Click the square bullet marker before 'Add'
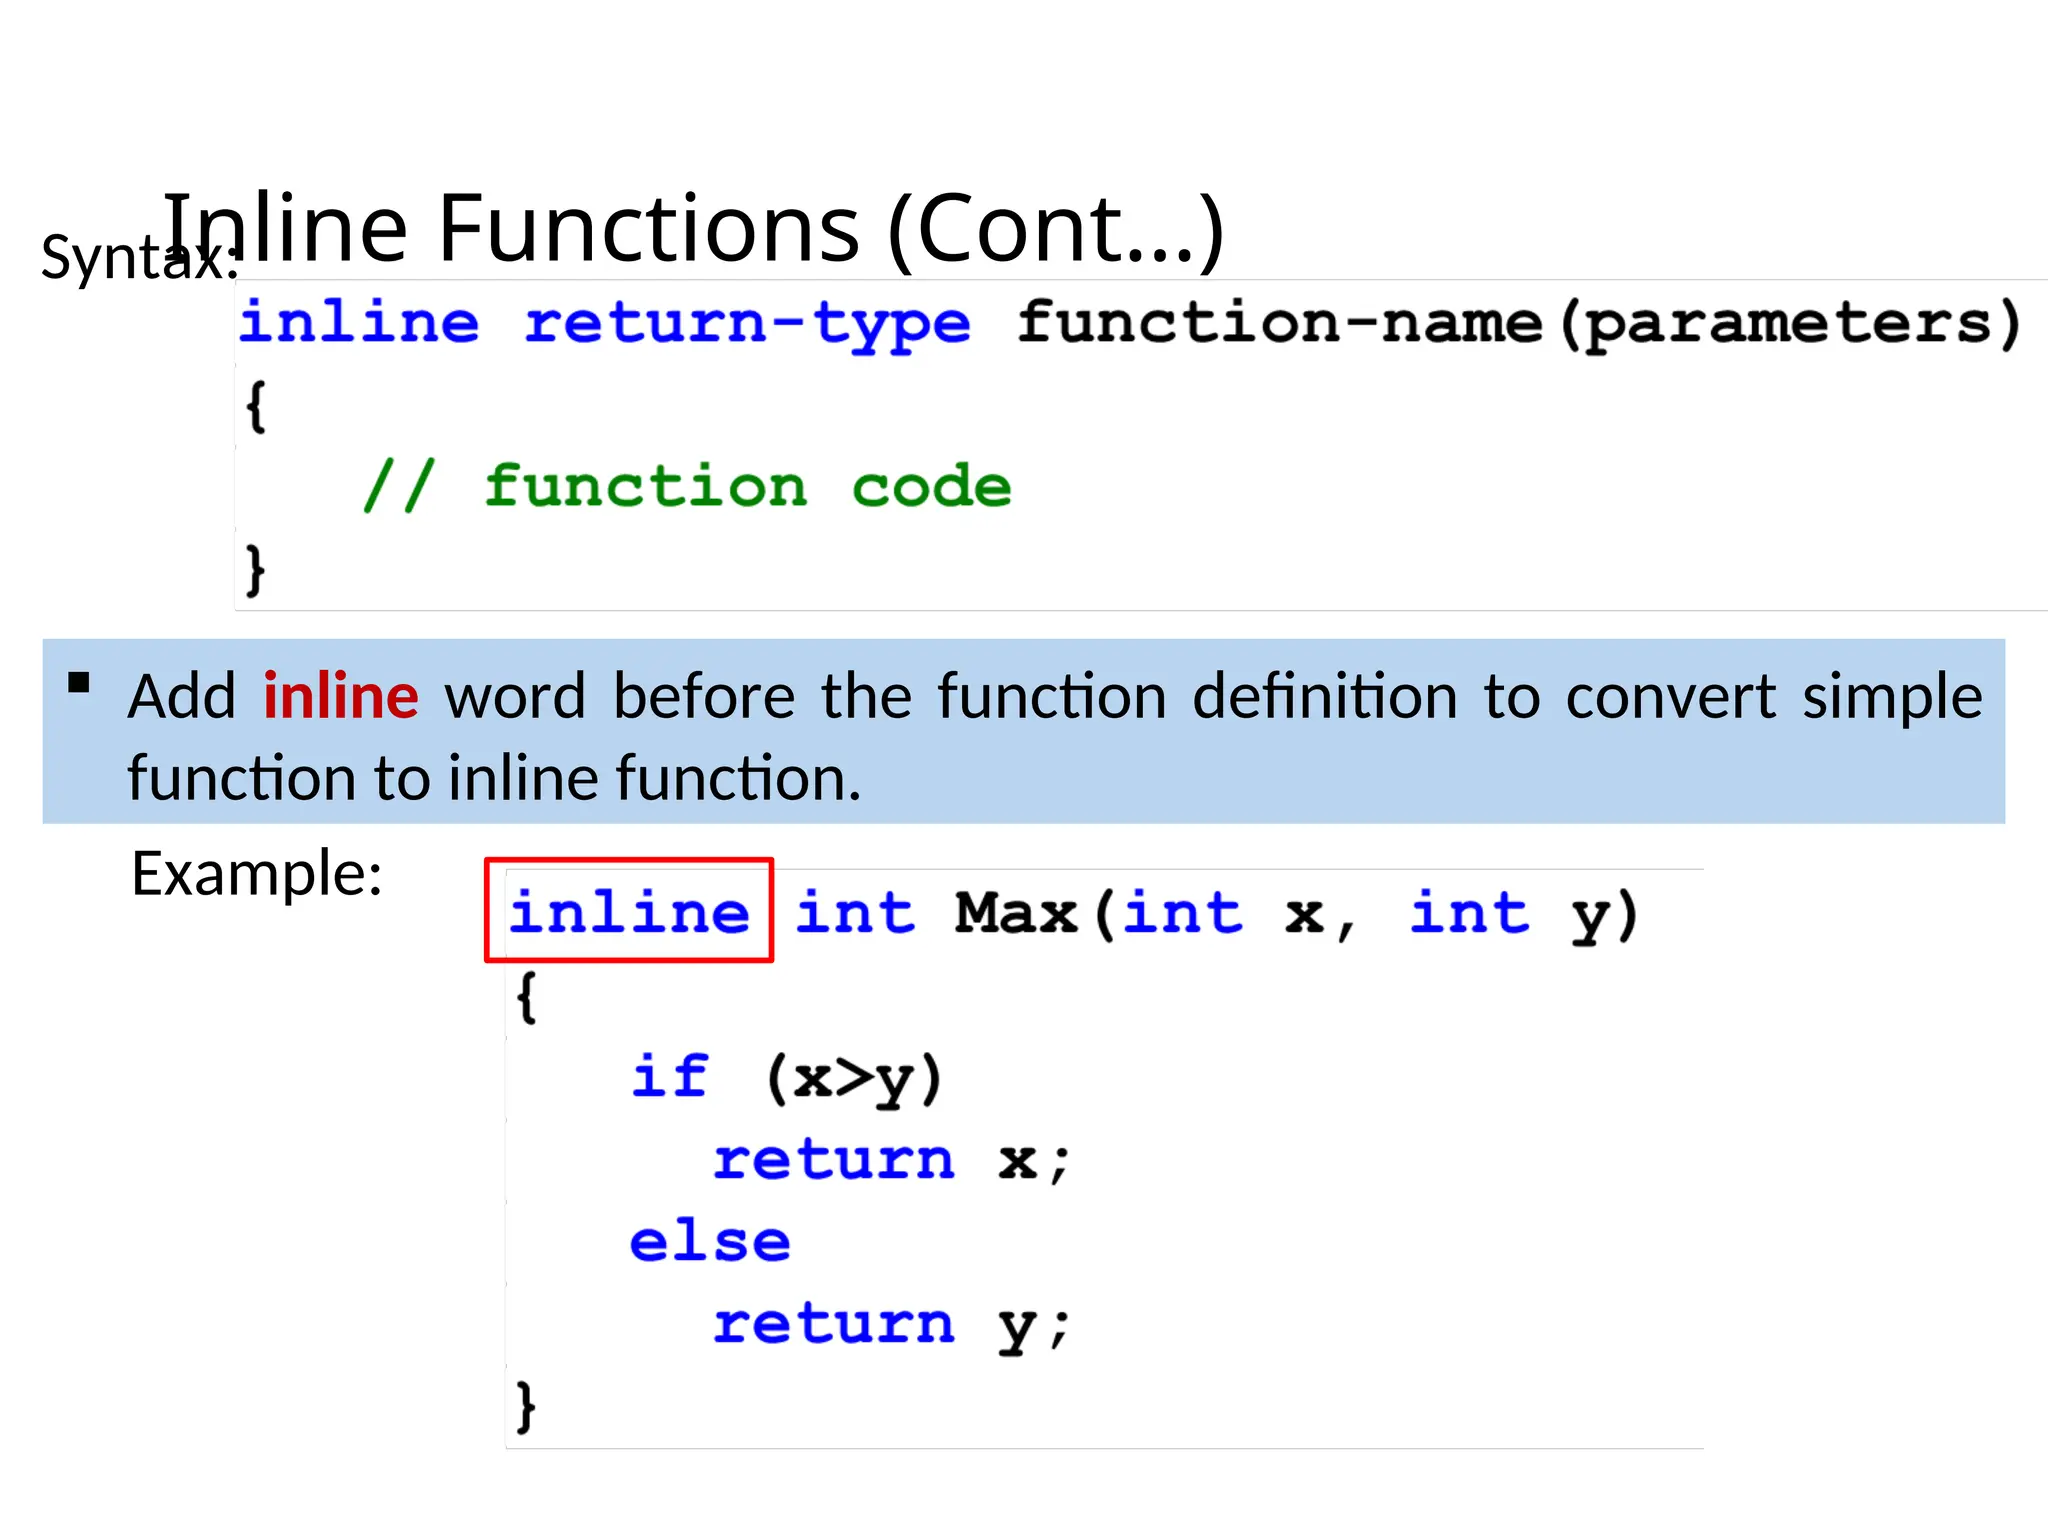The height and width of the screenshot is (1536, 2048). (x=79, y=683)
